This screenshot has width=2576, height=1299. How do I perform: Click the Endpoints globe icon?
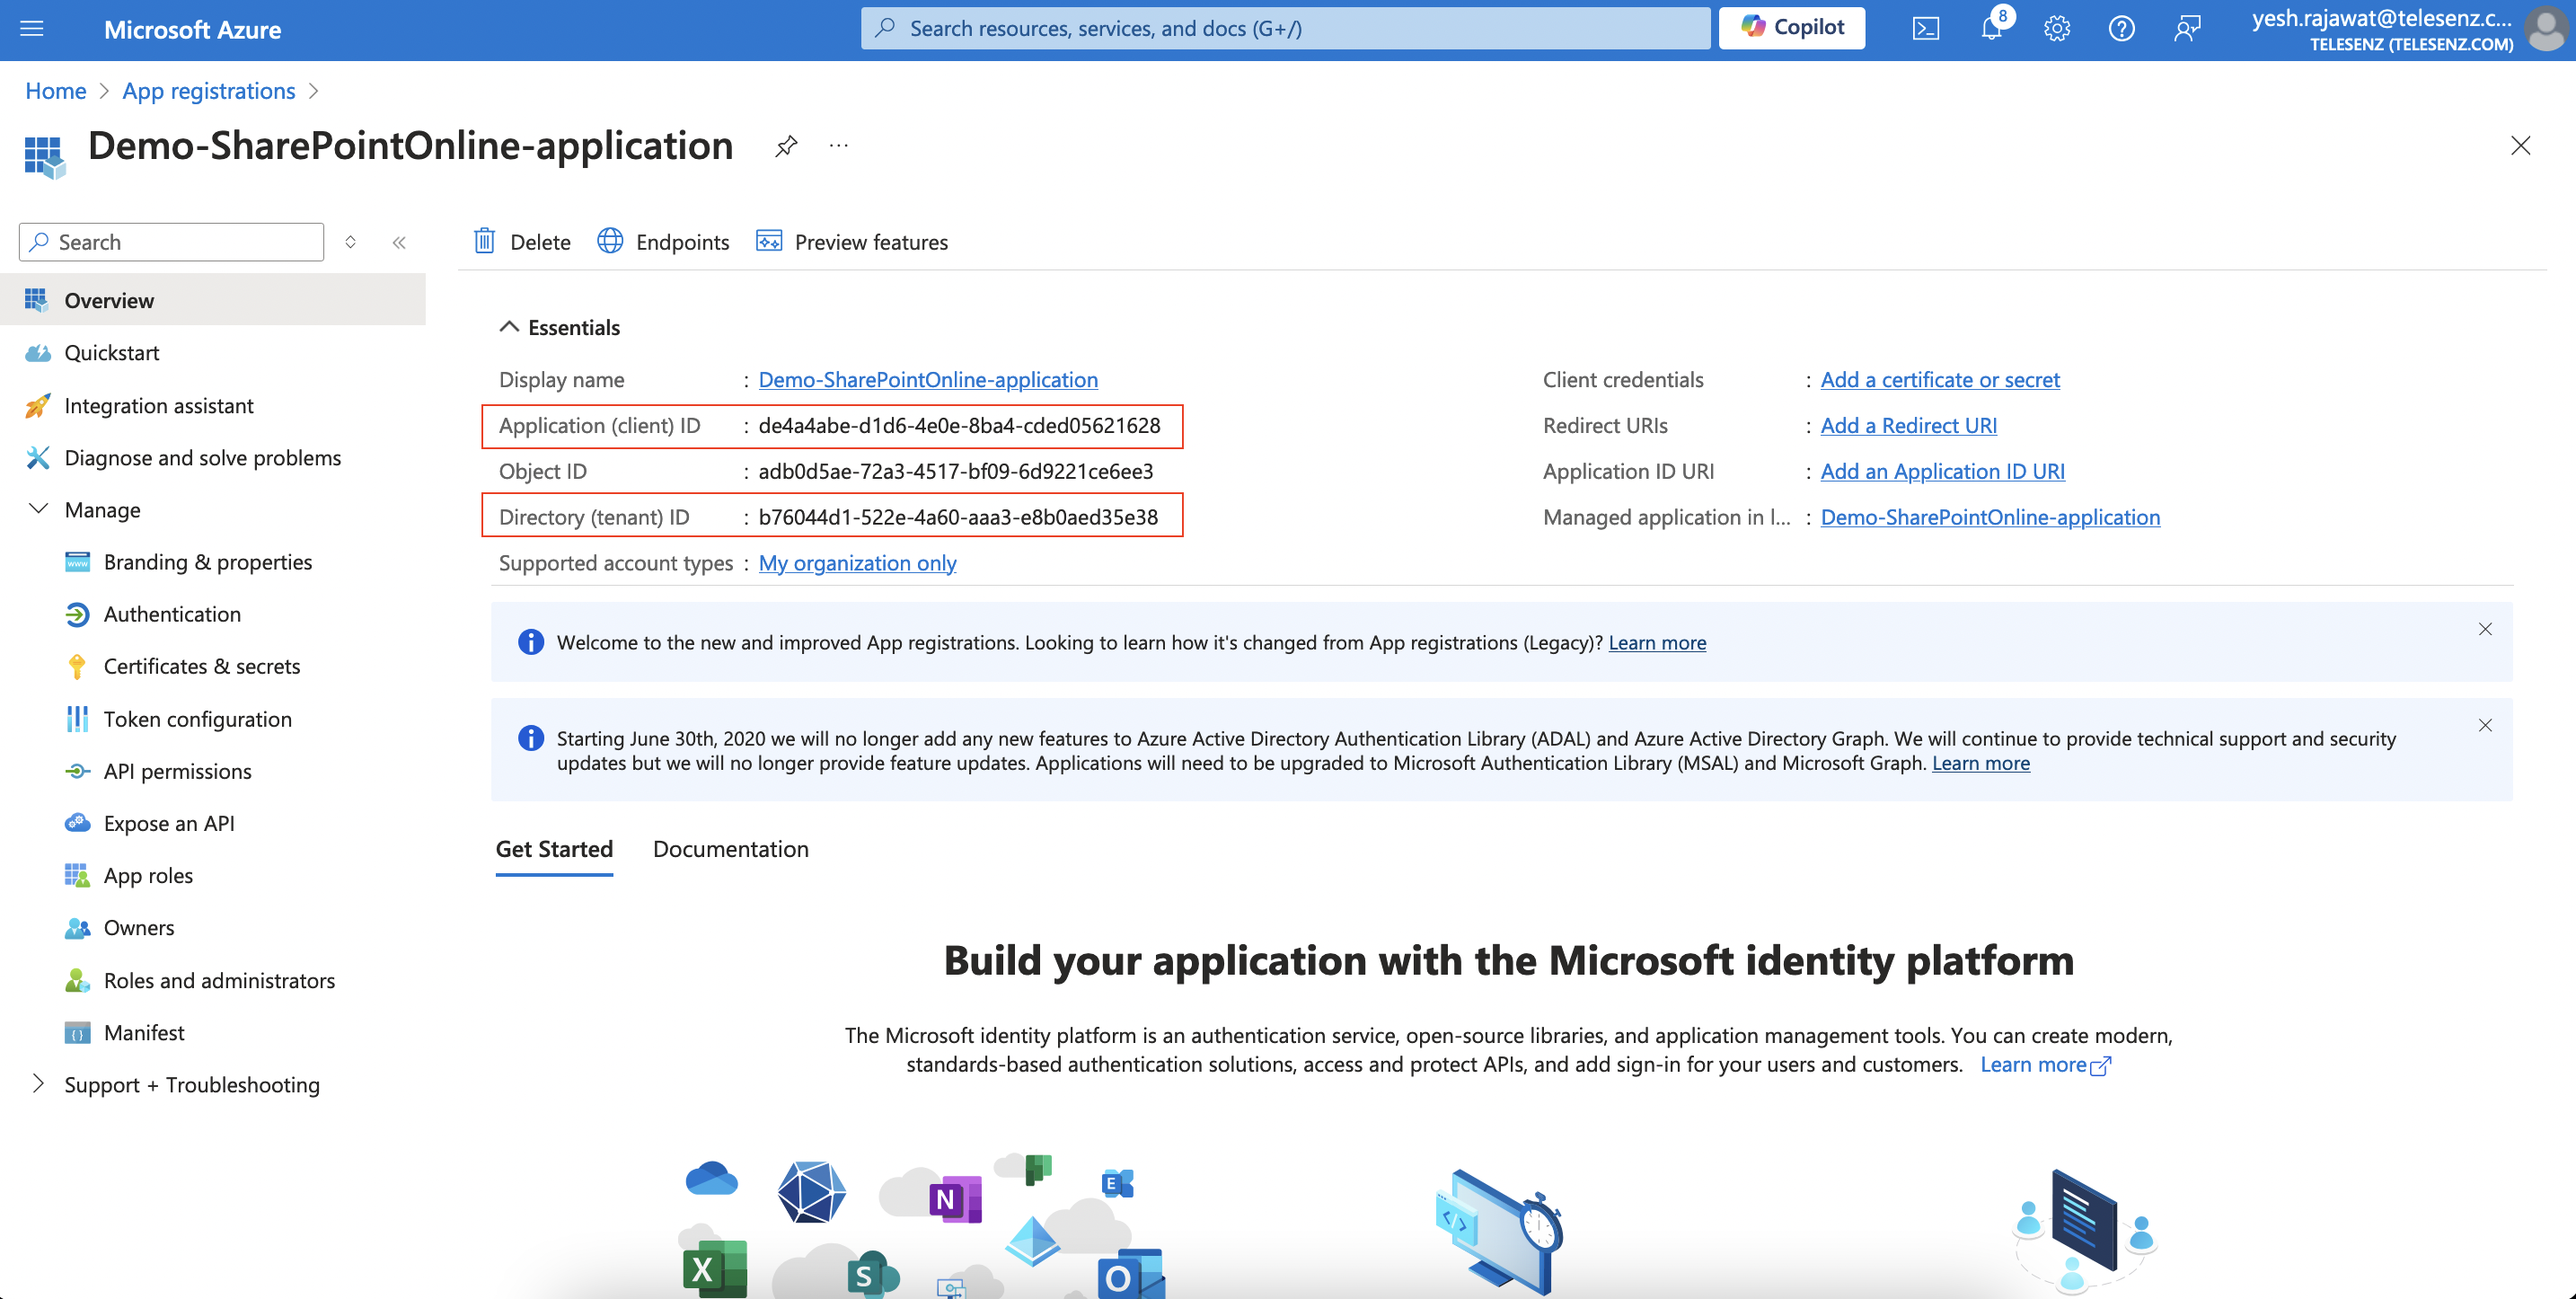click(610, 241)
